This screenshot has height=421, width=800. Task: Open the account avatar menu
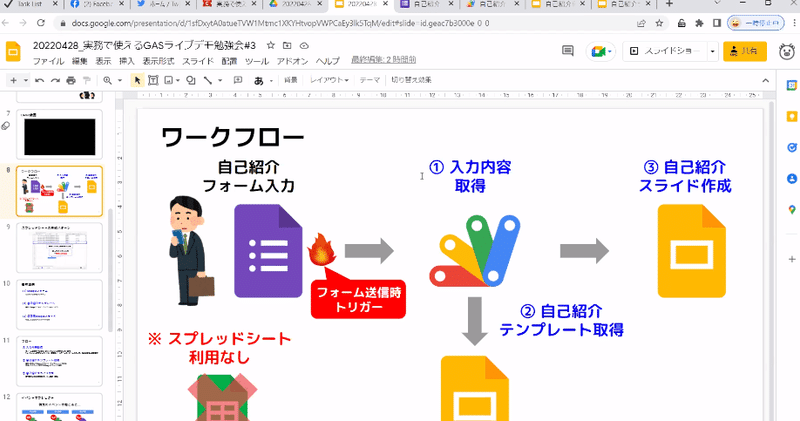(x=787, y=51)
